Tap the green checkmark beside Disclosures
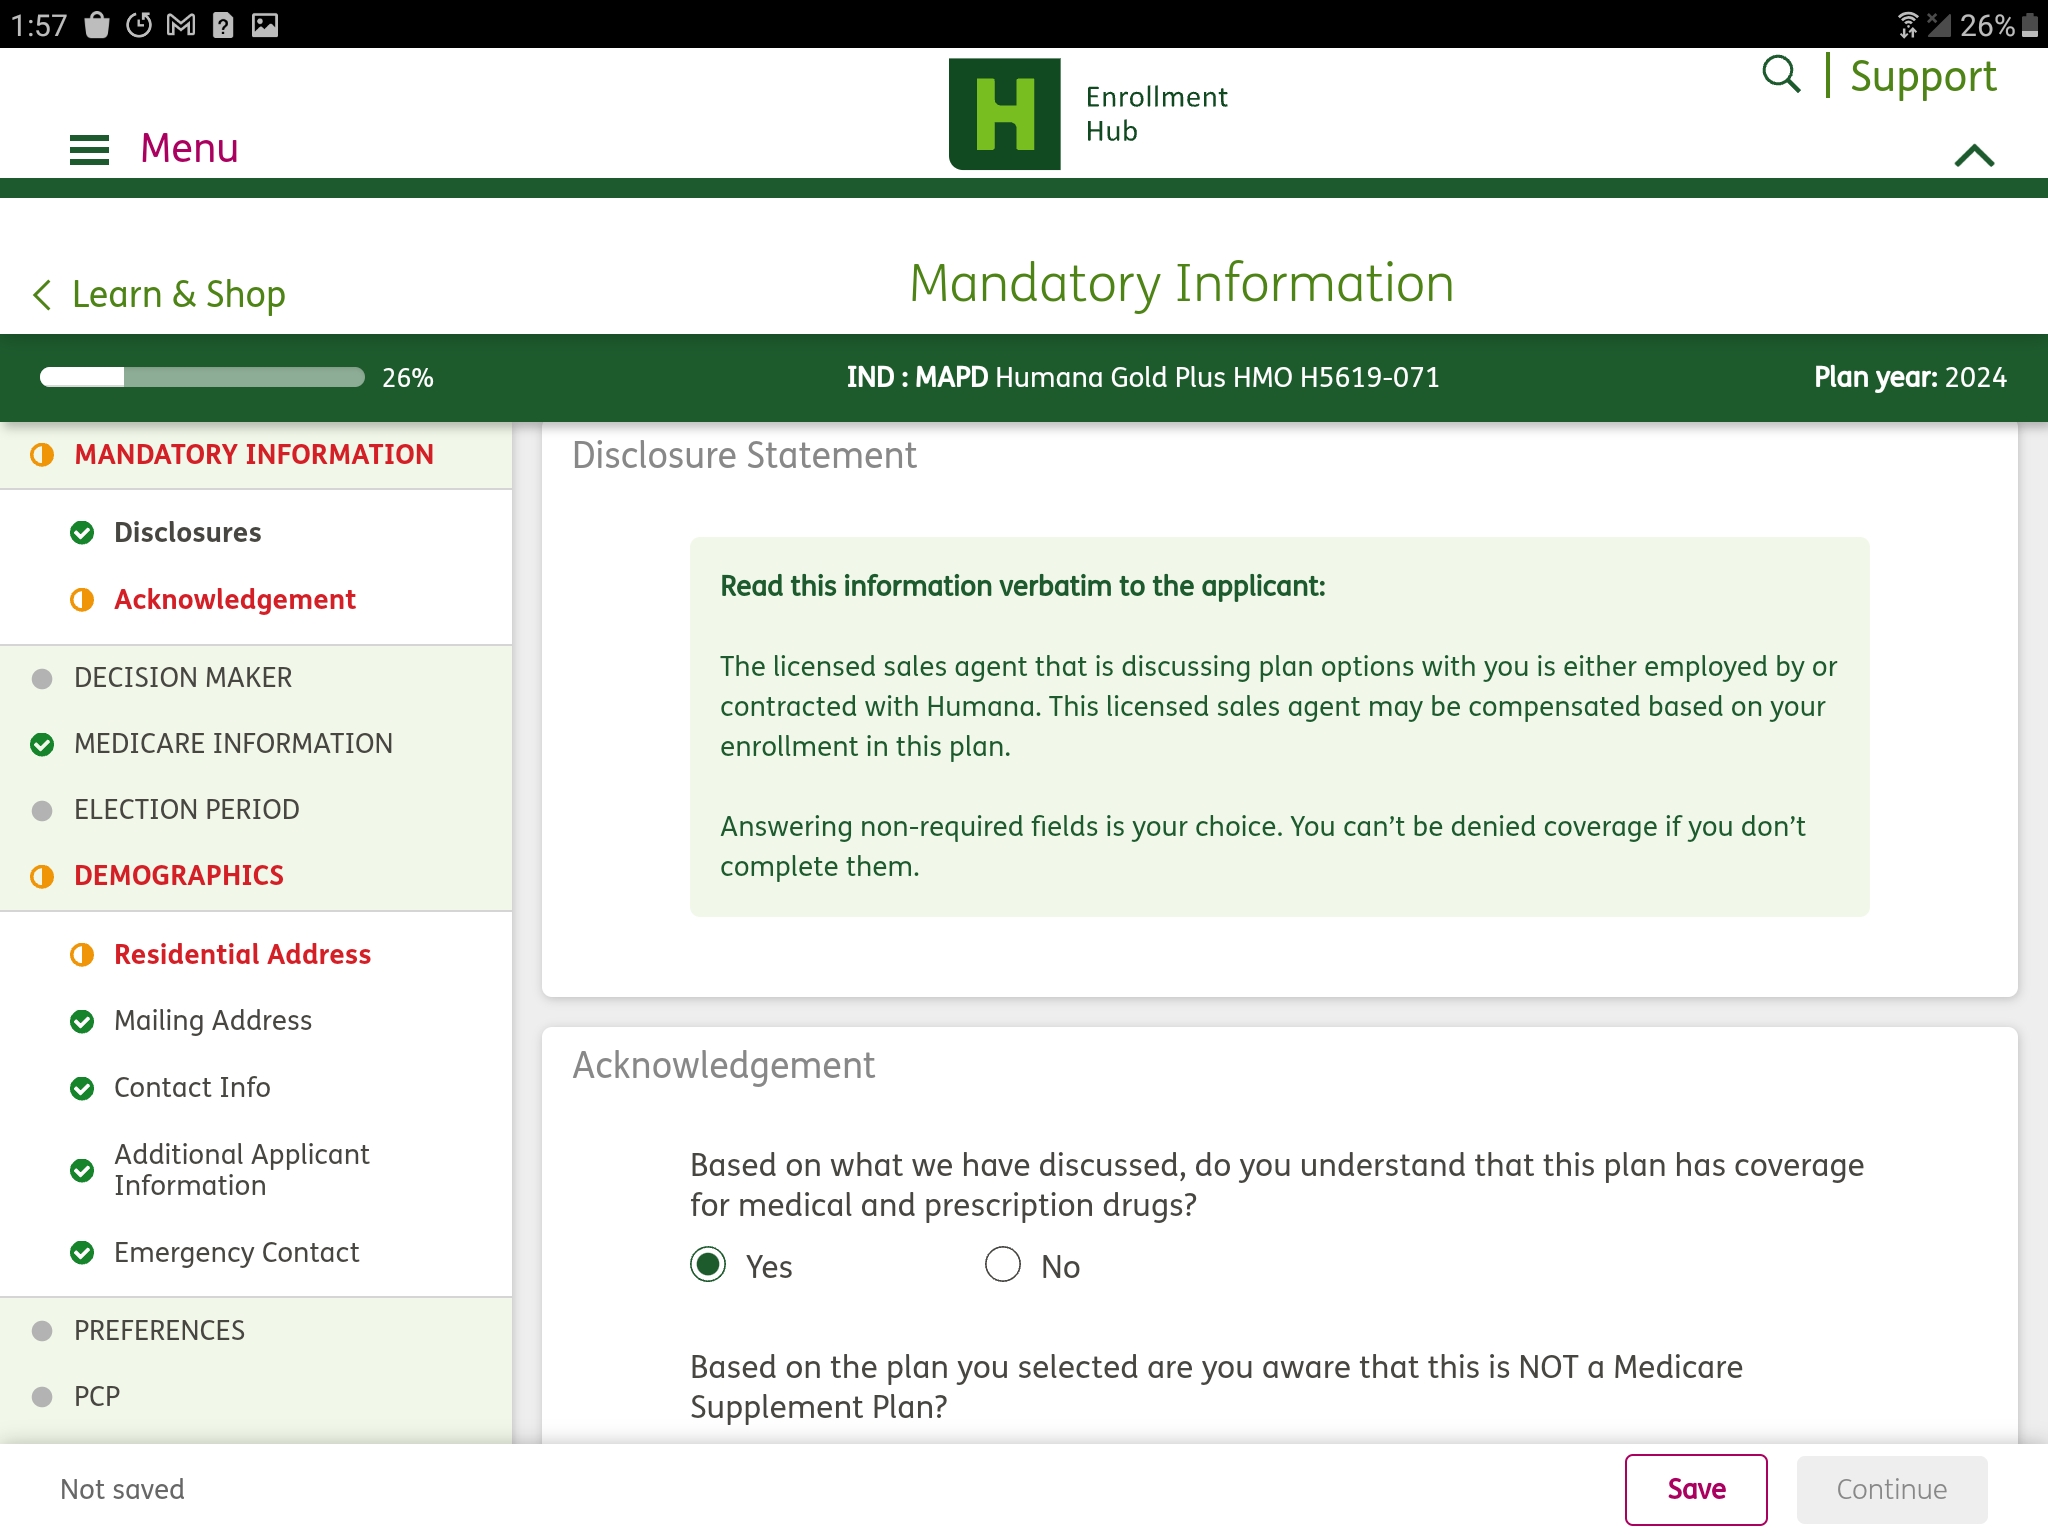 tap(82, 533)
